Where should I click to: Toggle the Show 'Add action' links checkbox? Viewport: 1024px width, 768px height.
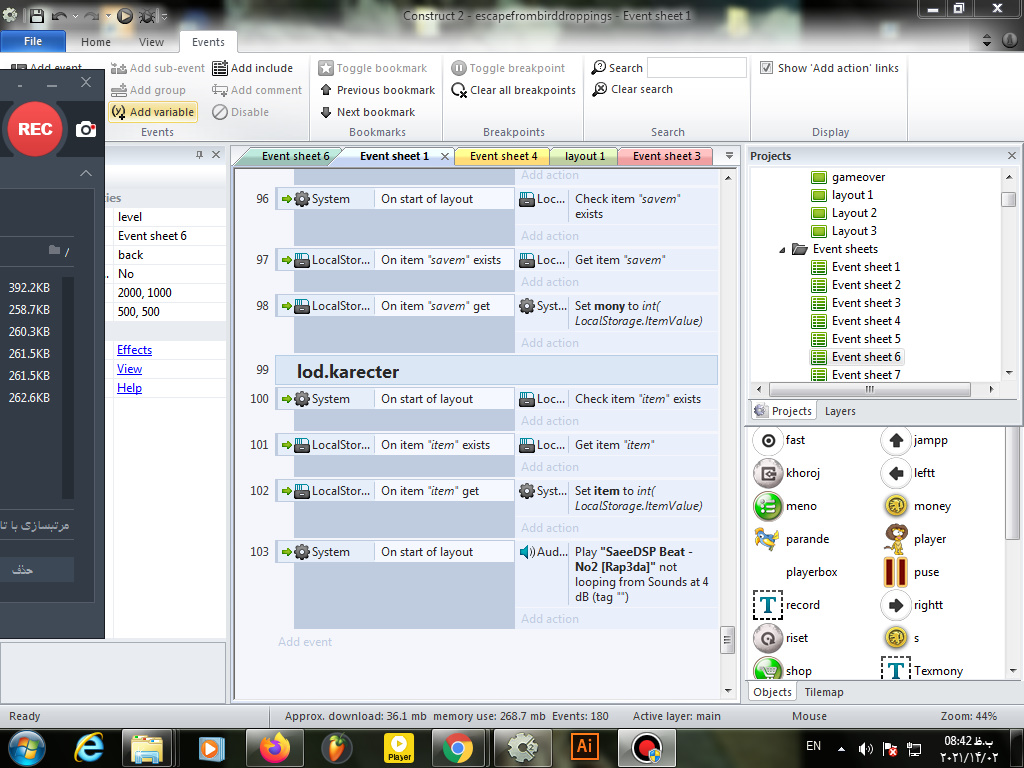point(767,68)
